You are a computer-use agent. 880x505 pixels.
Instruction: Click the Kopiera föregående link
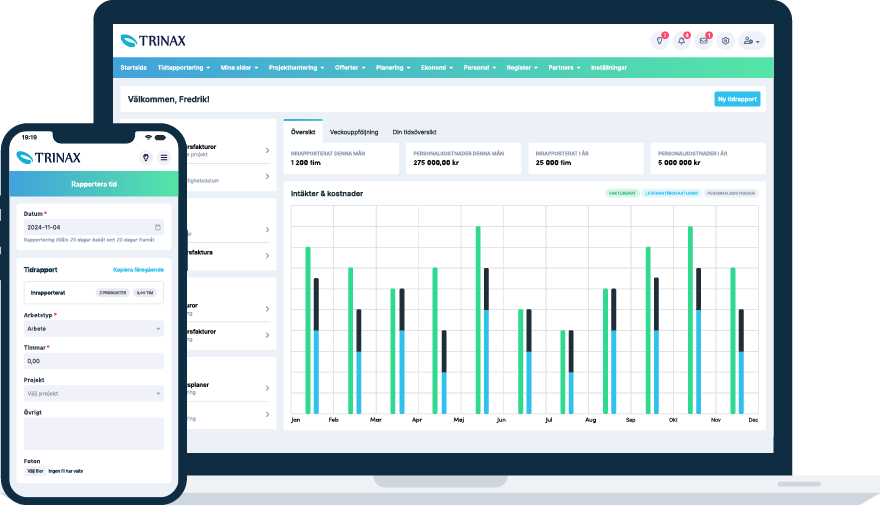click(x=138, y=270)
